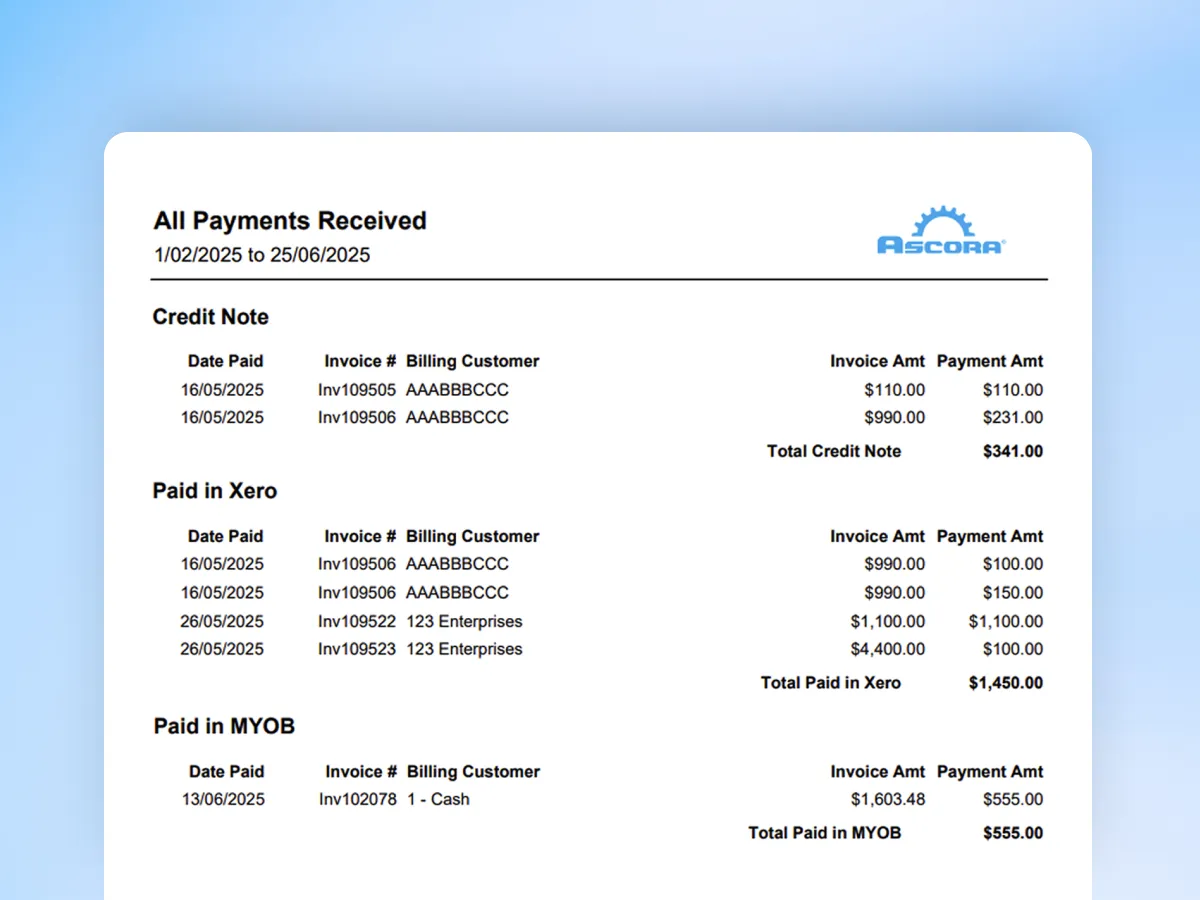Click the Billing Customer header in Xero section
The height and width of the screenshot is (900, 1200).
pos(473,536)
